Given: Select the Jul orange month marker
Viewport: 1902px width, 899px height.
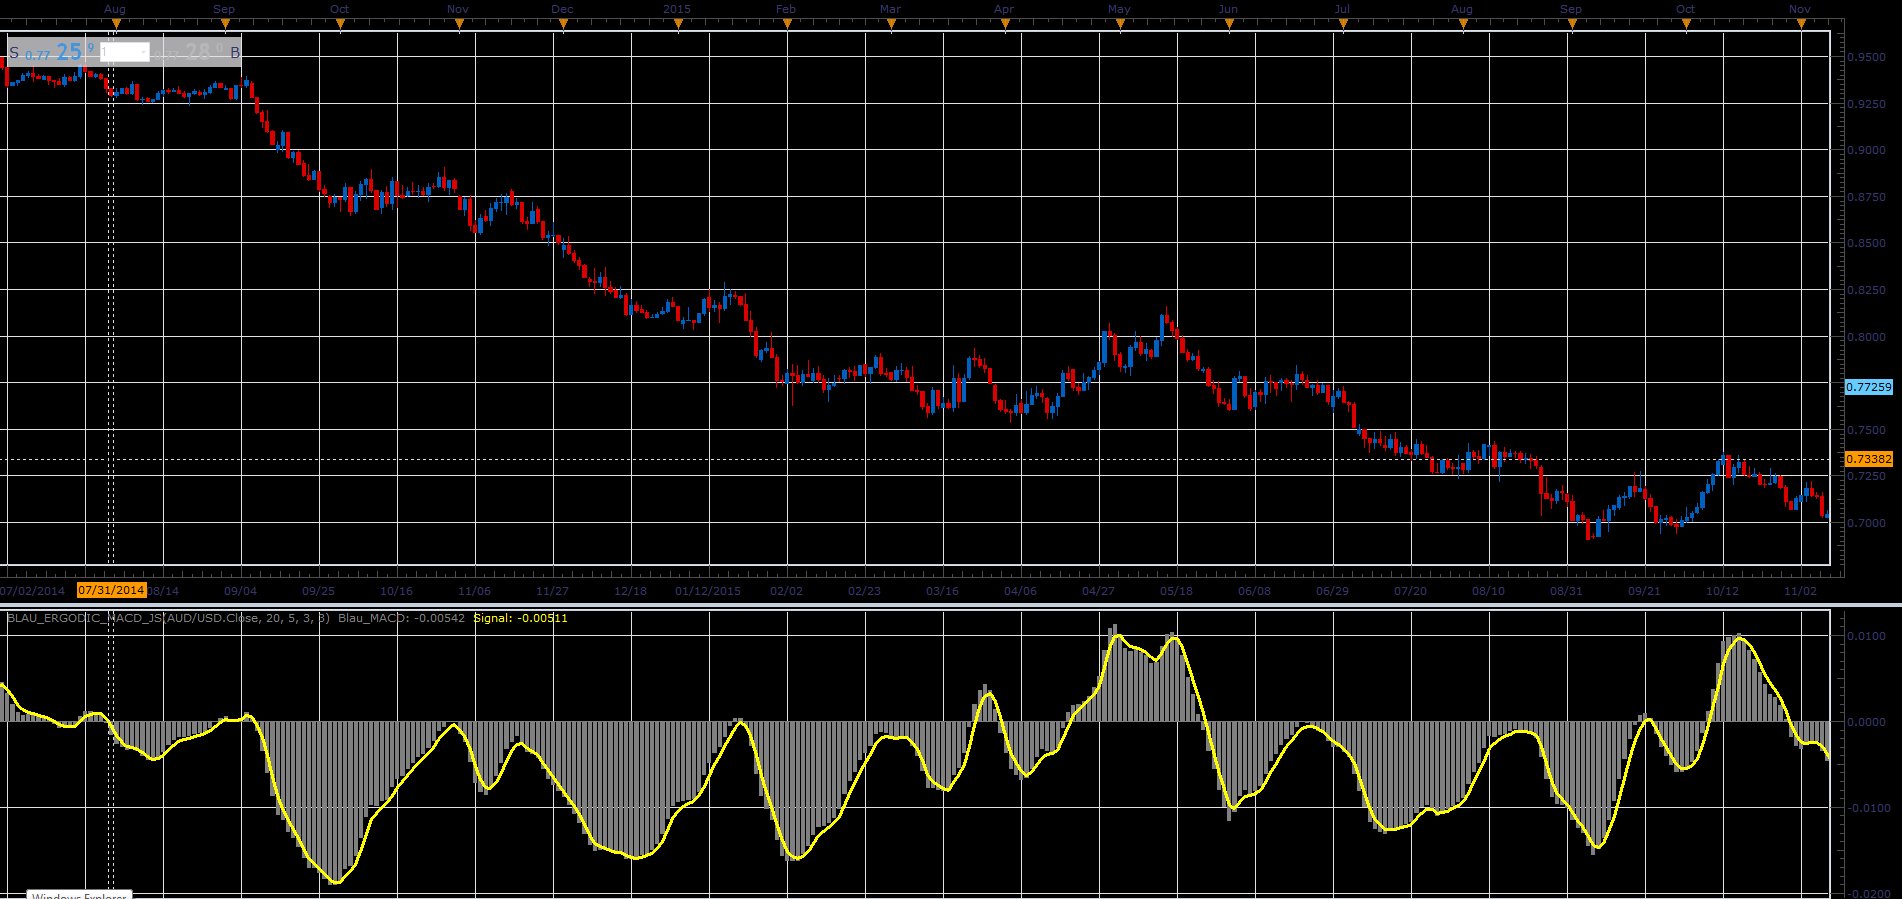Looking at the screenshot, I should 1343,24.
